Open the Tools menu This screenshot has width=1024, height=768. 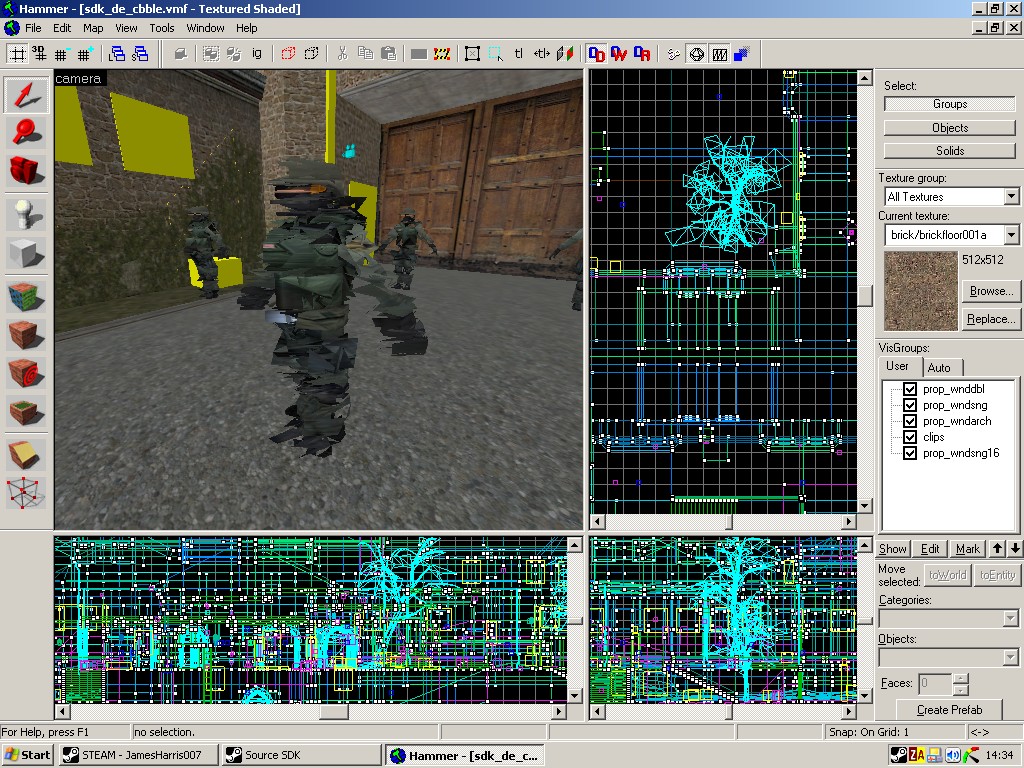[161, 28]
